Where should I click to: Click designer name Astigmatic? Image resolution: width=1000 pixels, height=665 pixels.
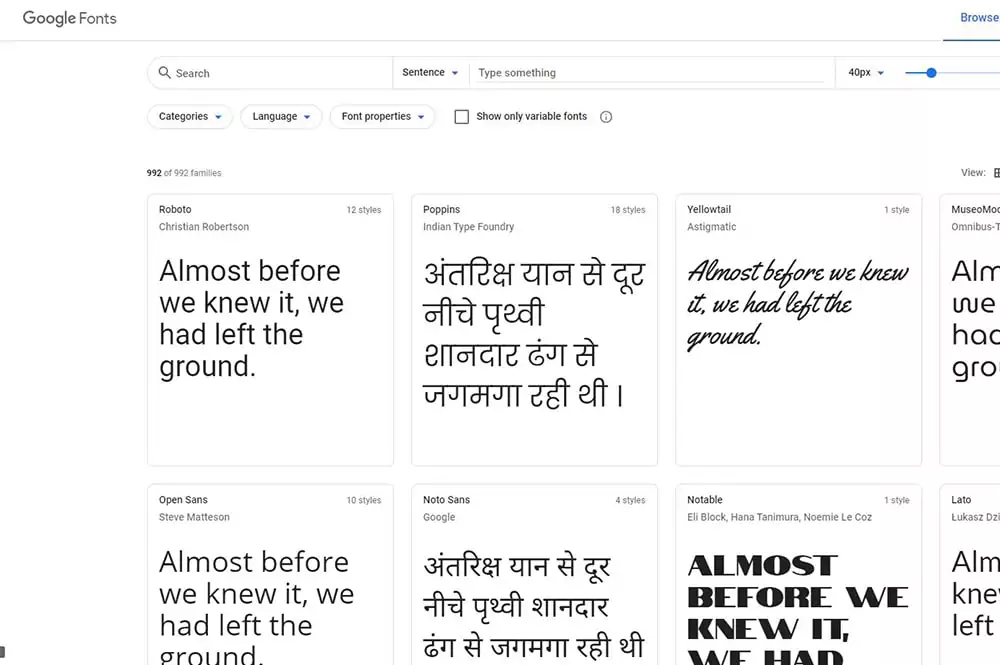coord(712,226)
